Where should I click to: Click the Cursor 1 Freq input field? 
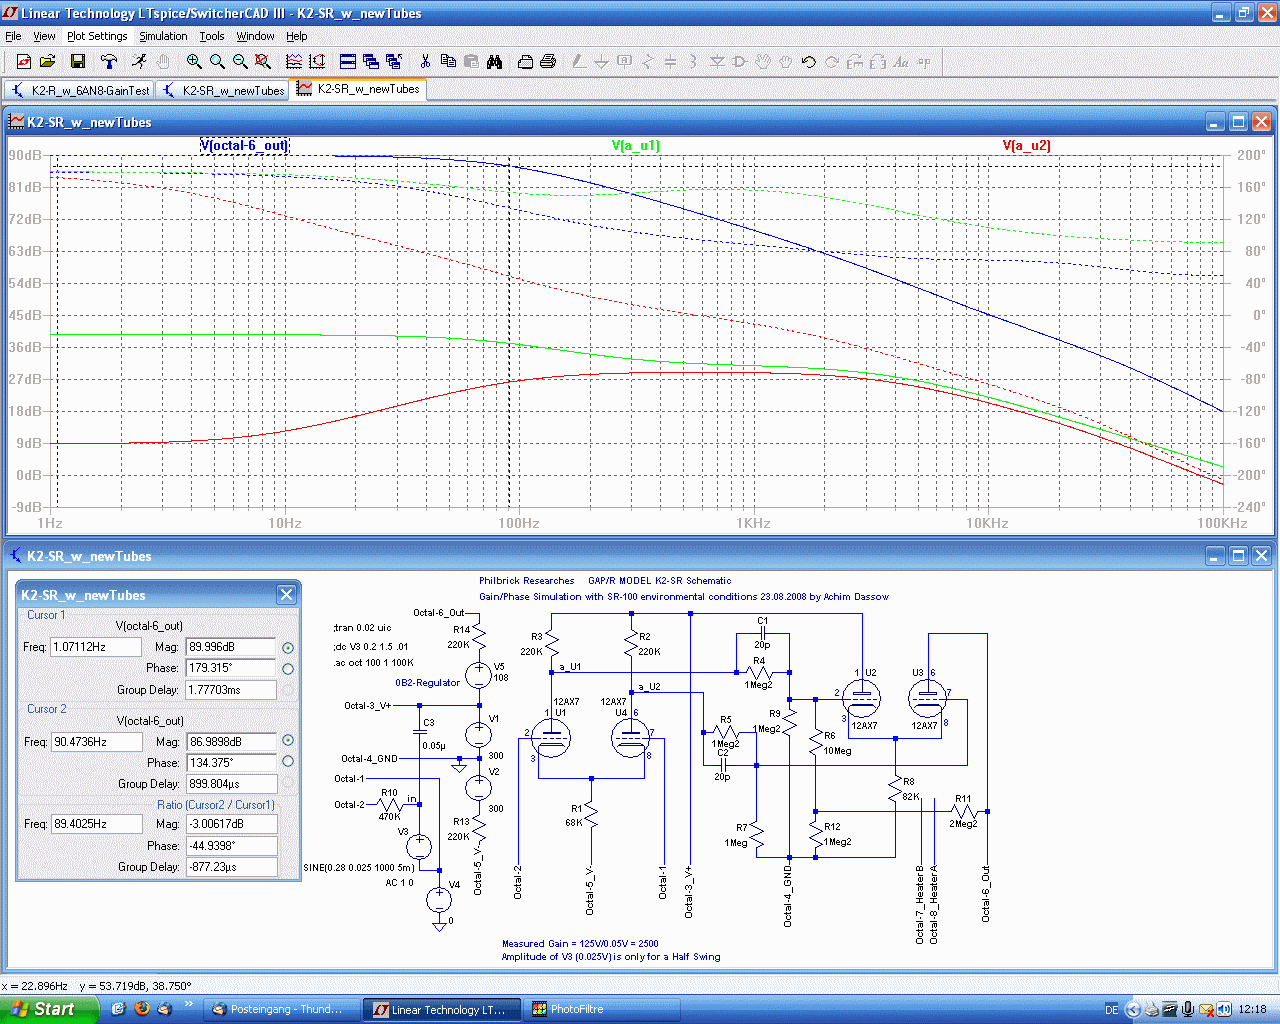[x=96, y=647]
